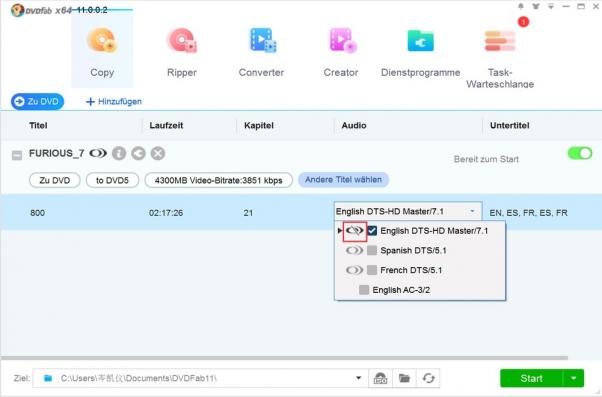Click the Zu DVD pill button under FURIOUS_7
The height and width of the screenshot is (397, 602).
pos(55,180)
